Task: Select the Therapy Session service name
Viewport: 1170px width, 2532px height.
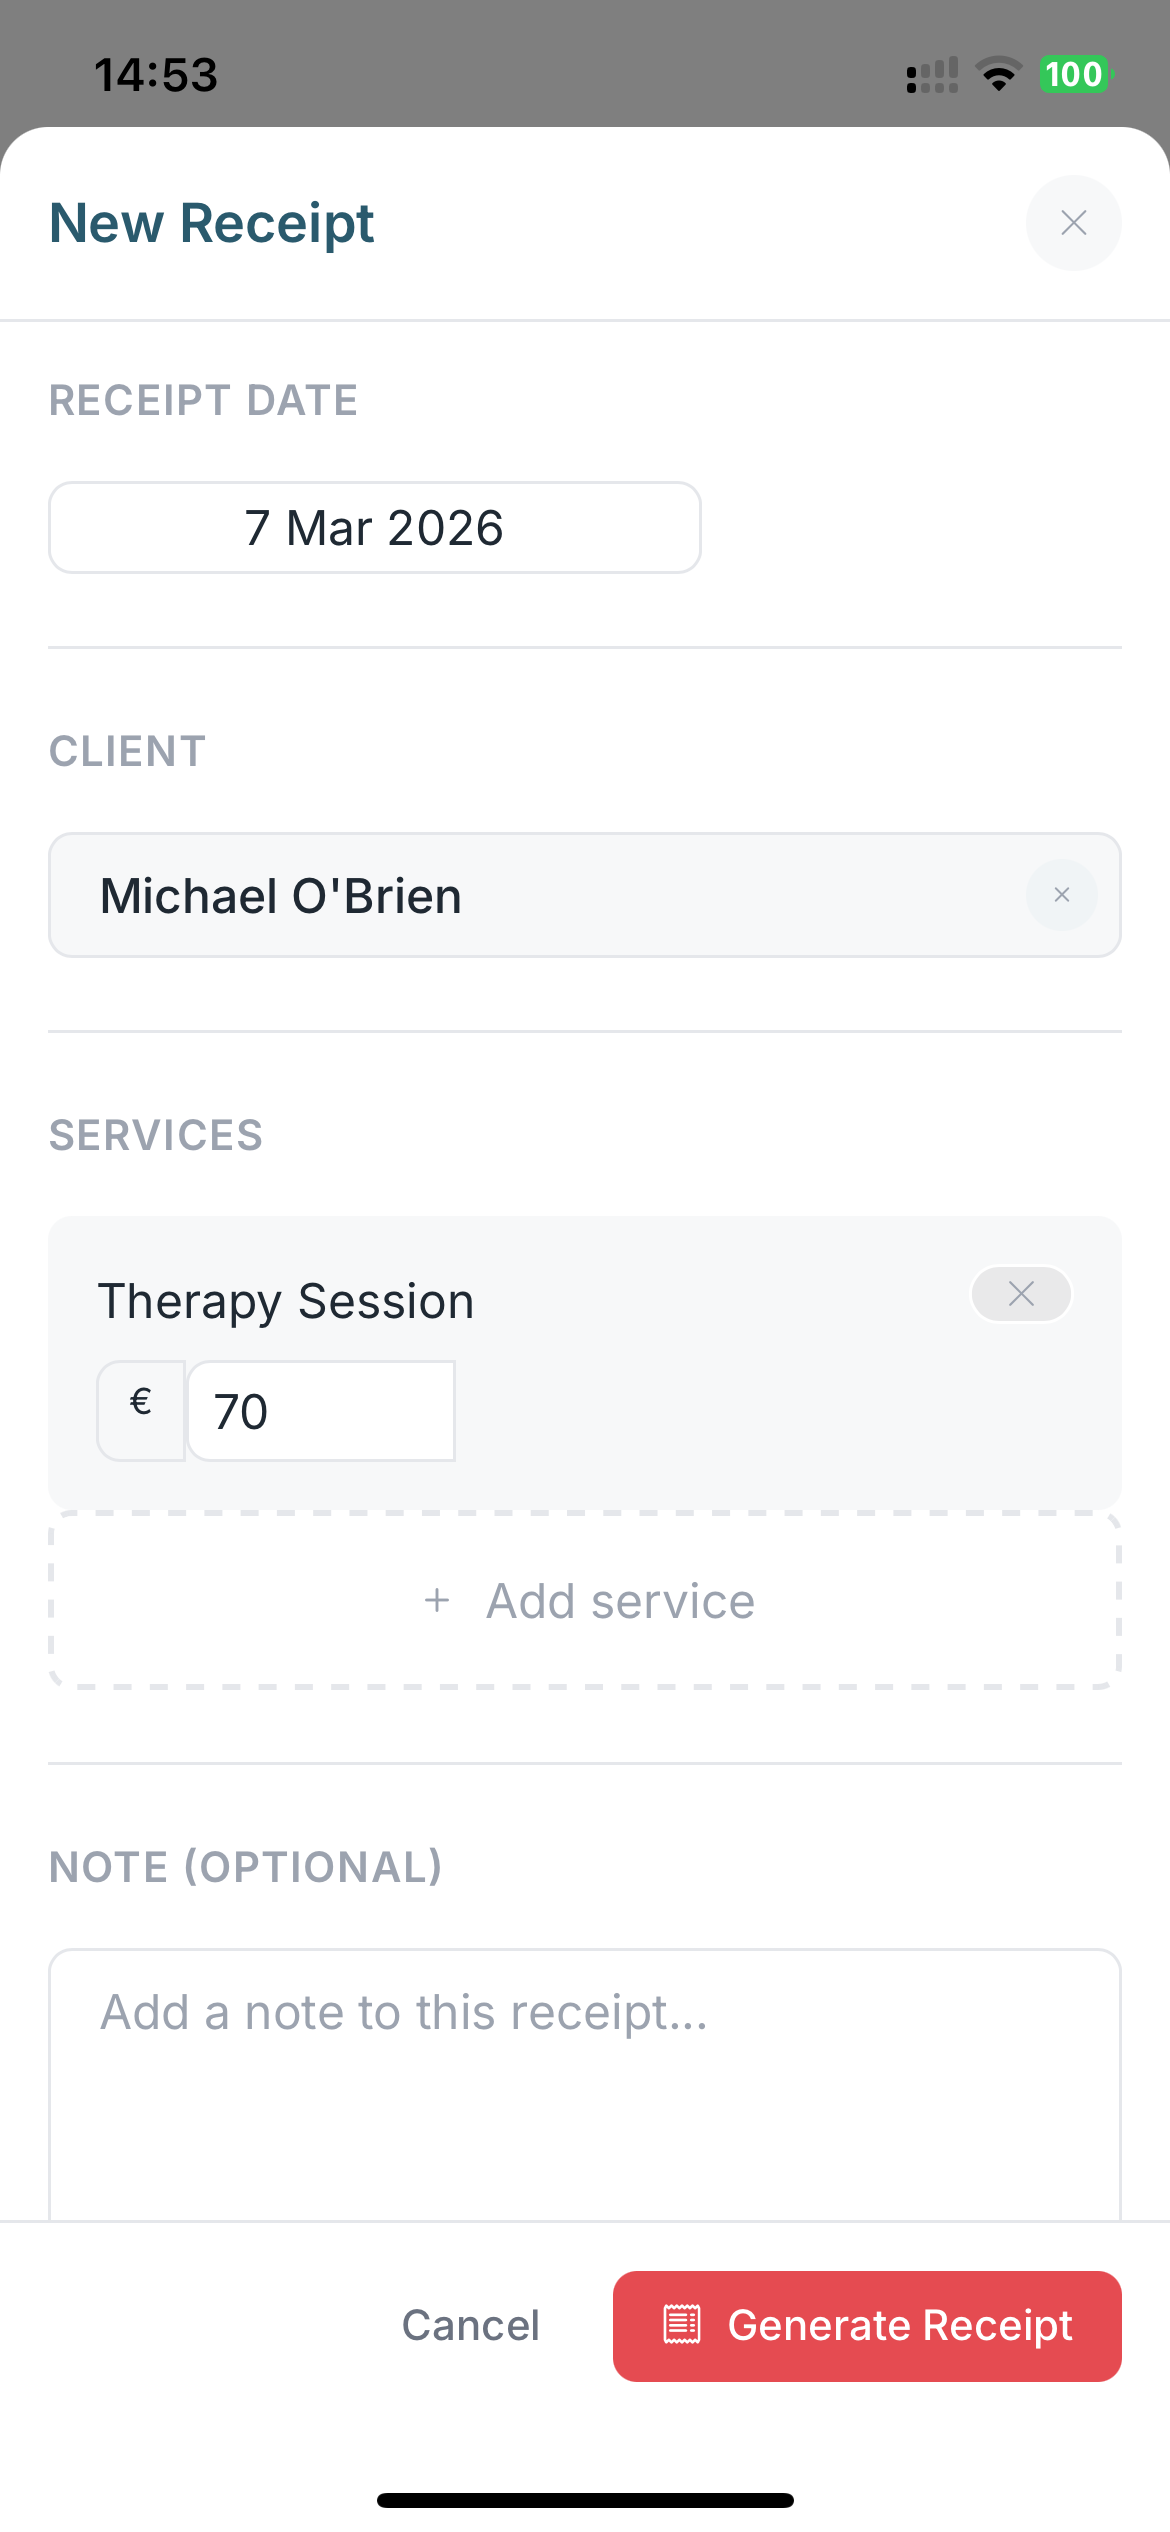Action: pyautogui.click(x=286, y=1300)
